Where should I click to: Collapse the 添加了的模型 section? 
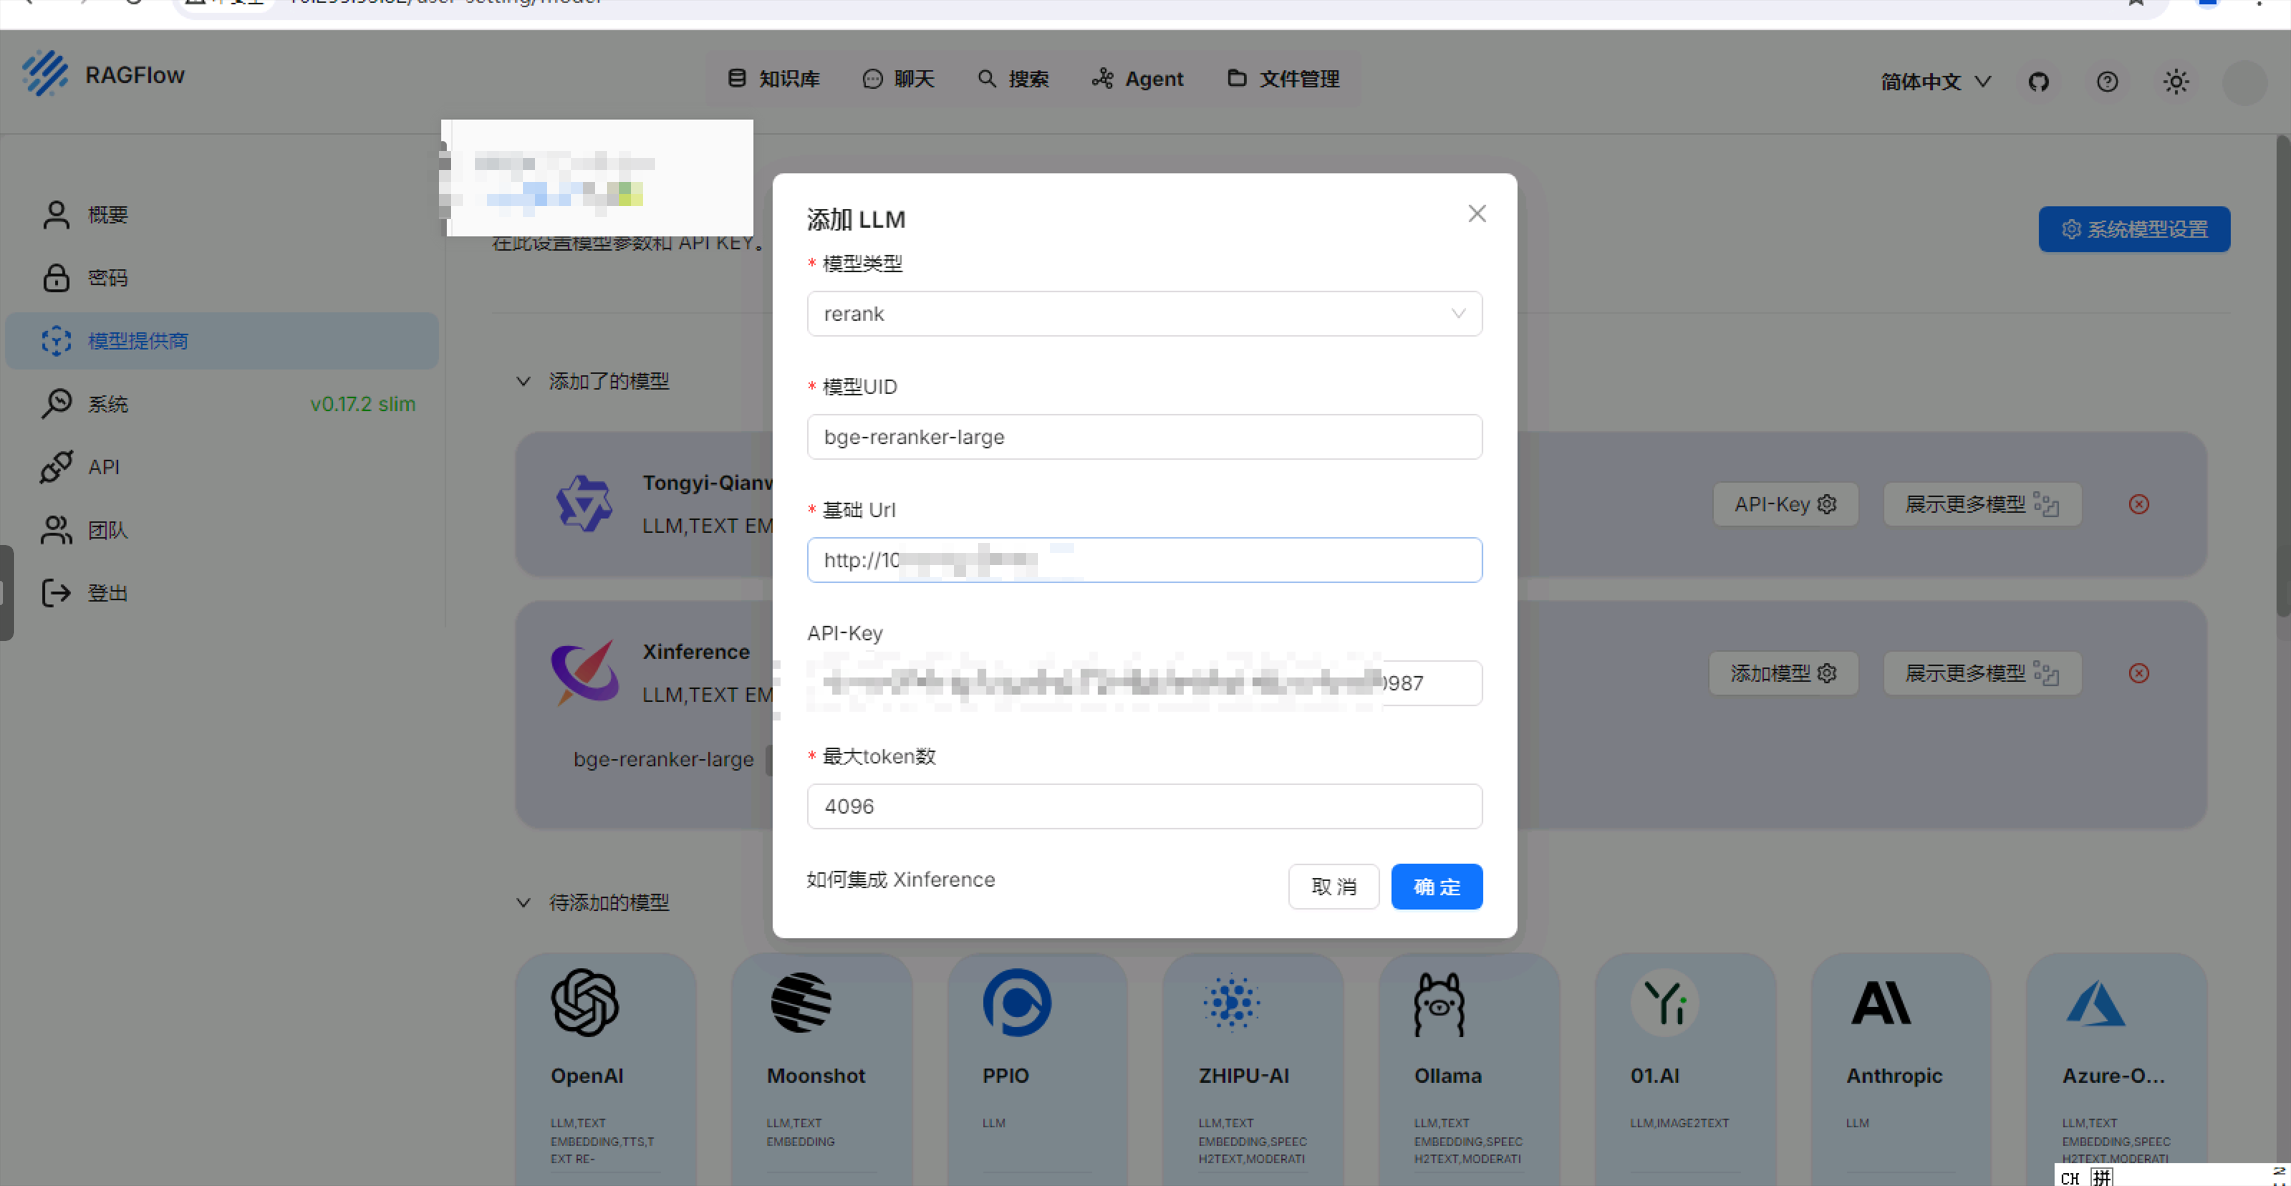coord(523,381)
